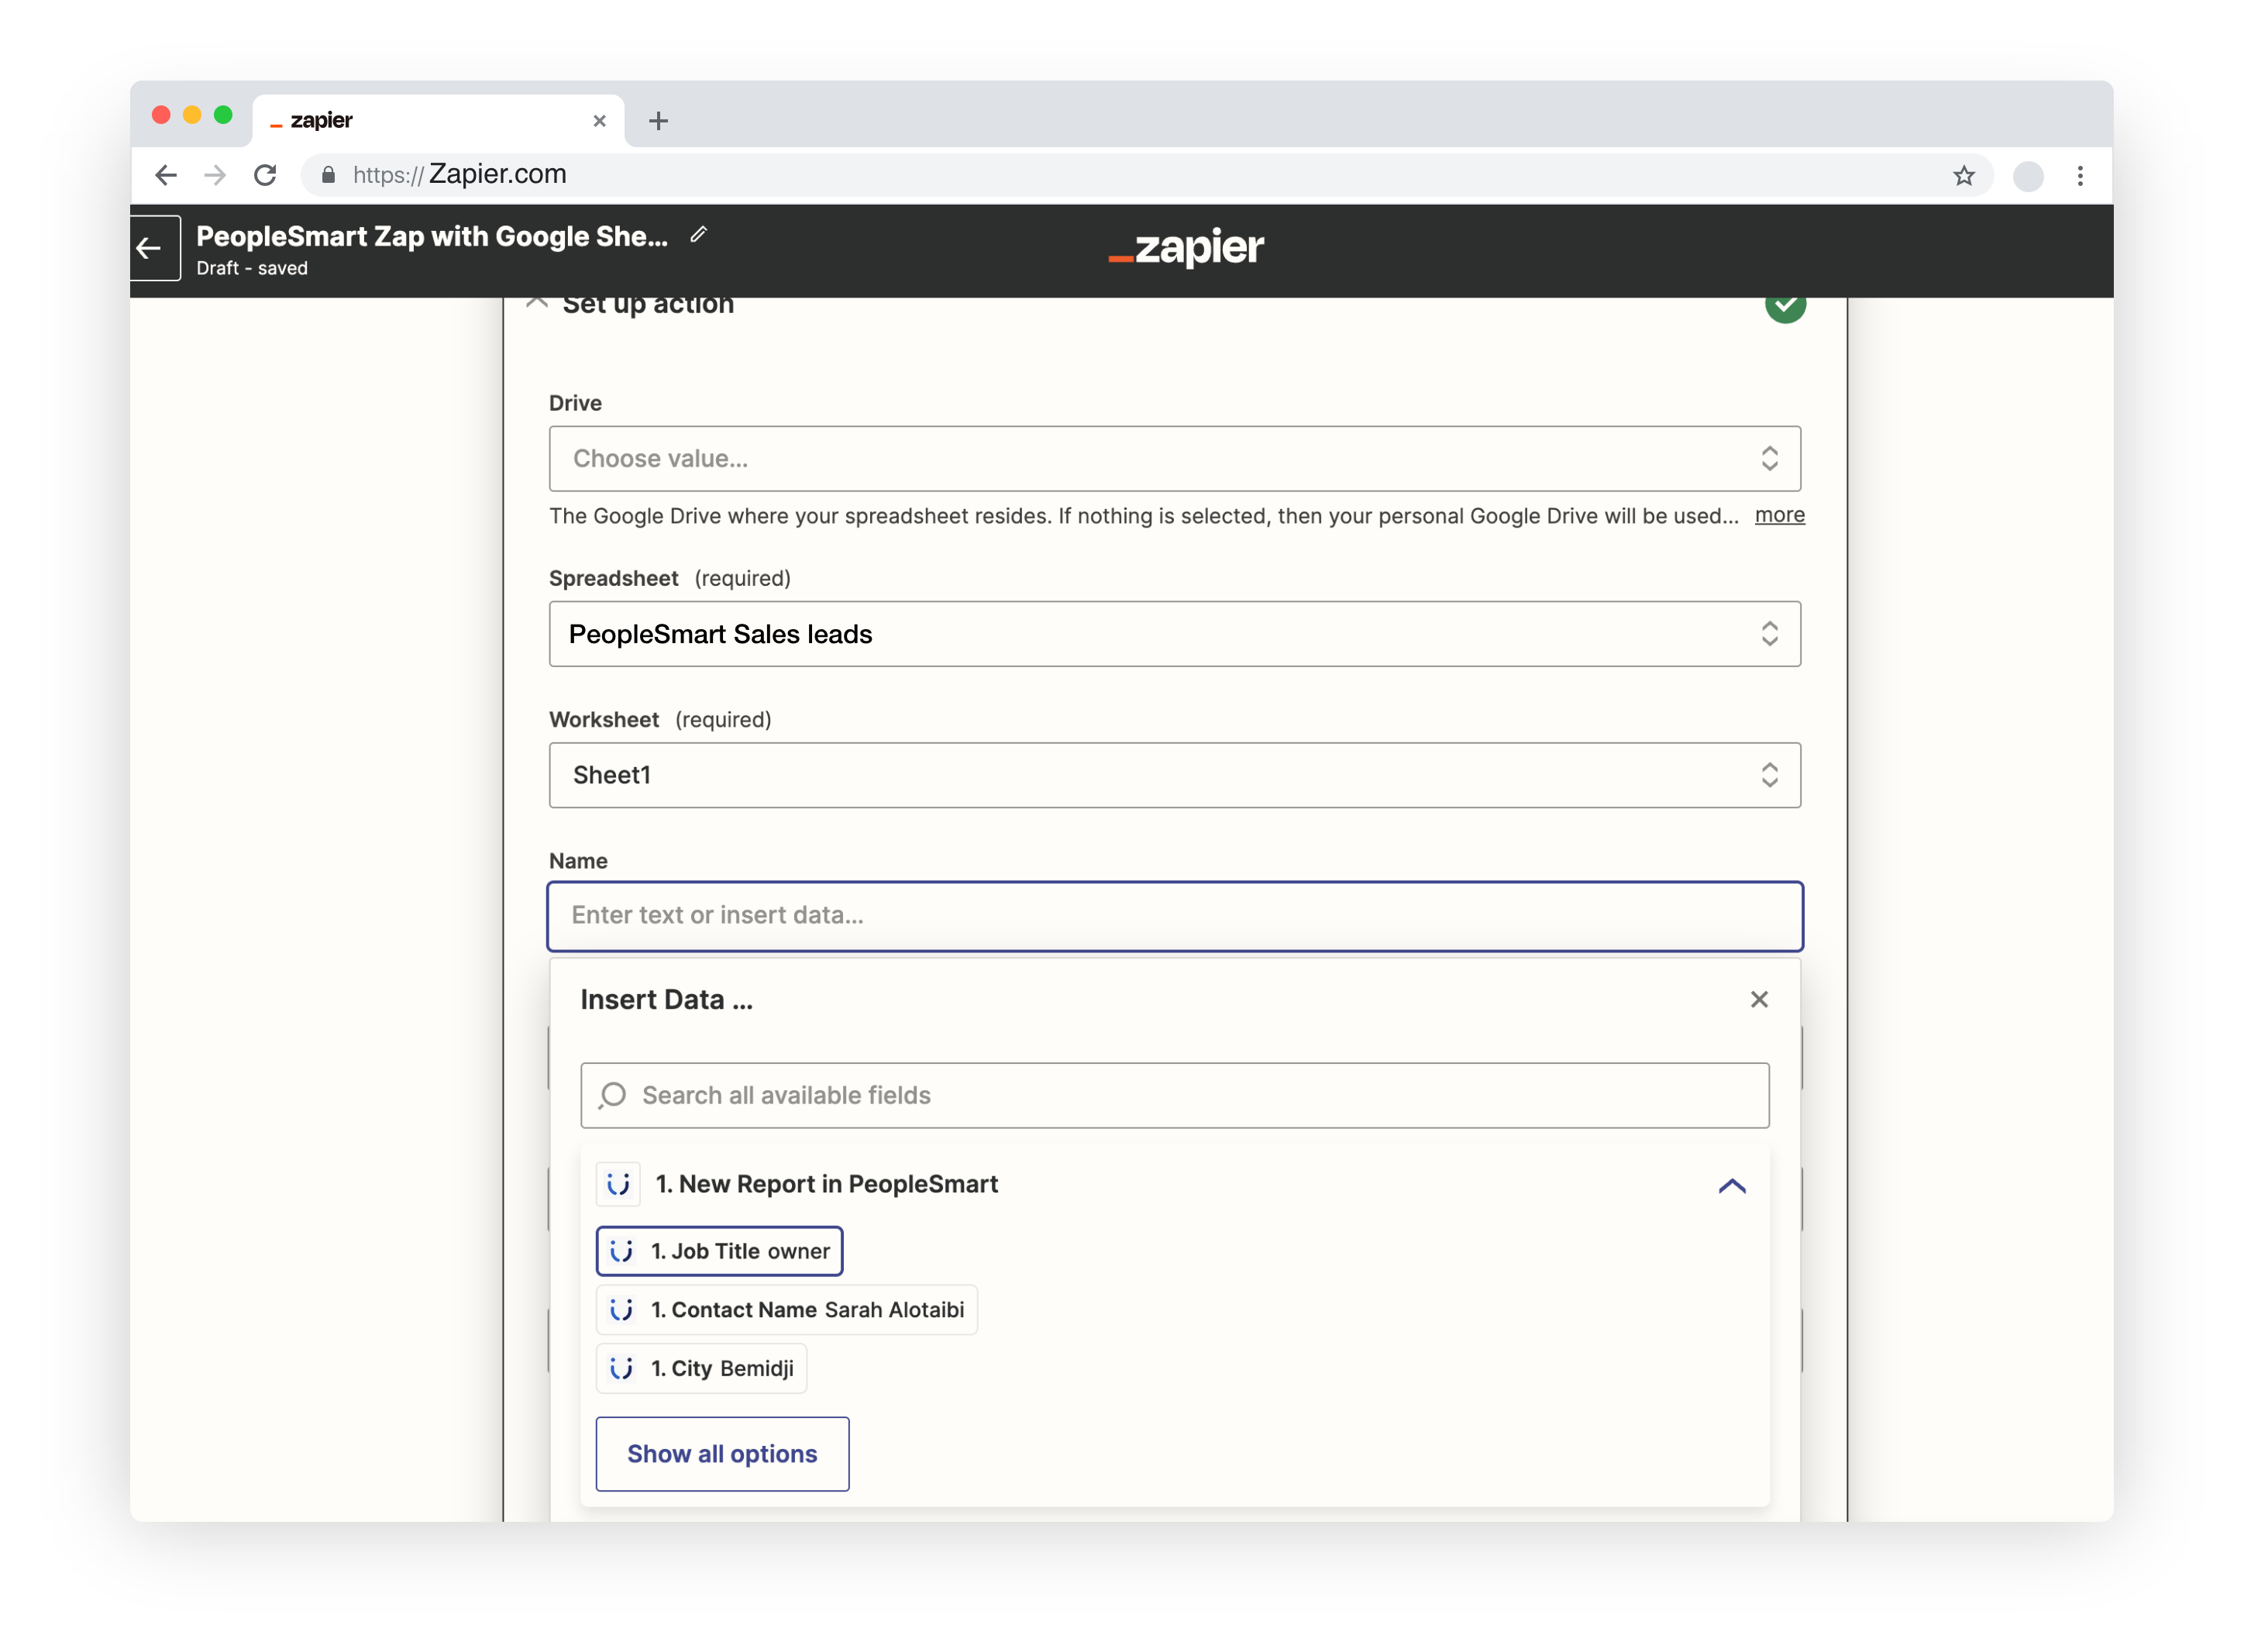Click the address bar URL
2244x1652 pixels.
click(460, 175)
